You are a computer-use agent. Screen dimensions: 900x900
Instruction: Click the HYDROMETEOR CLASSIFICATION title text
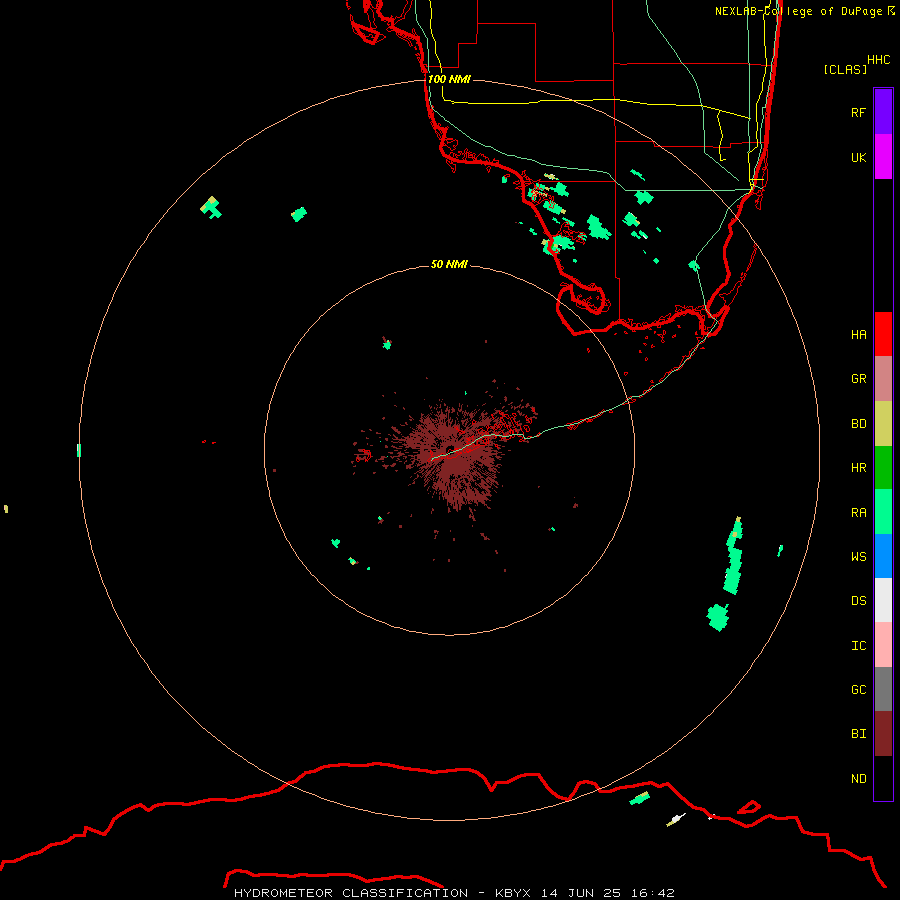point(351,893)
